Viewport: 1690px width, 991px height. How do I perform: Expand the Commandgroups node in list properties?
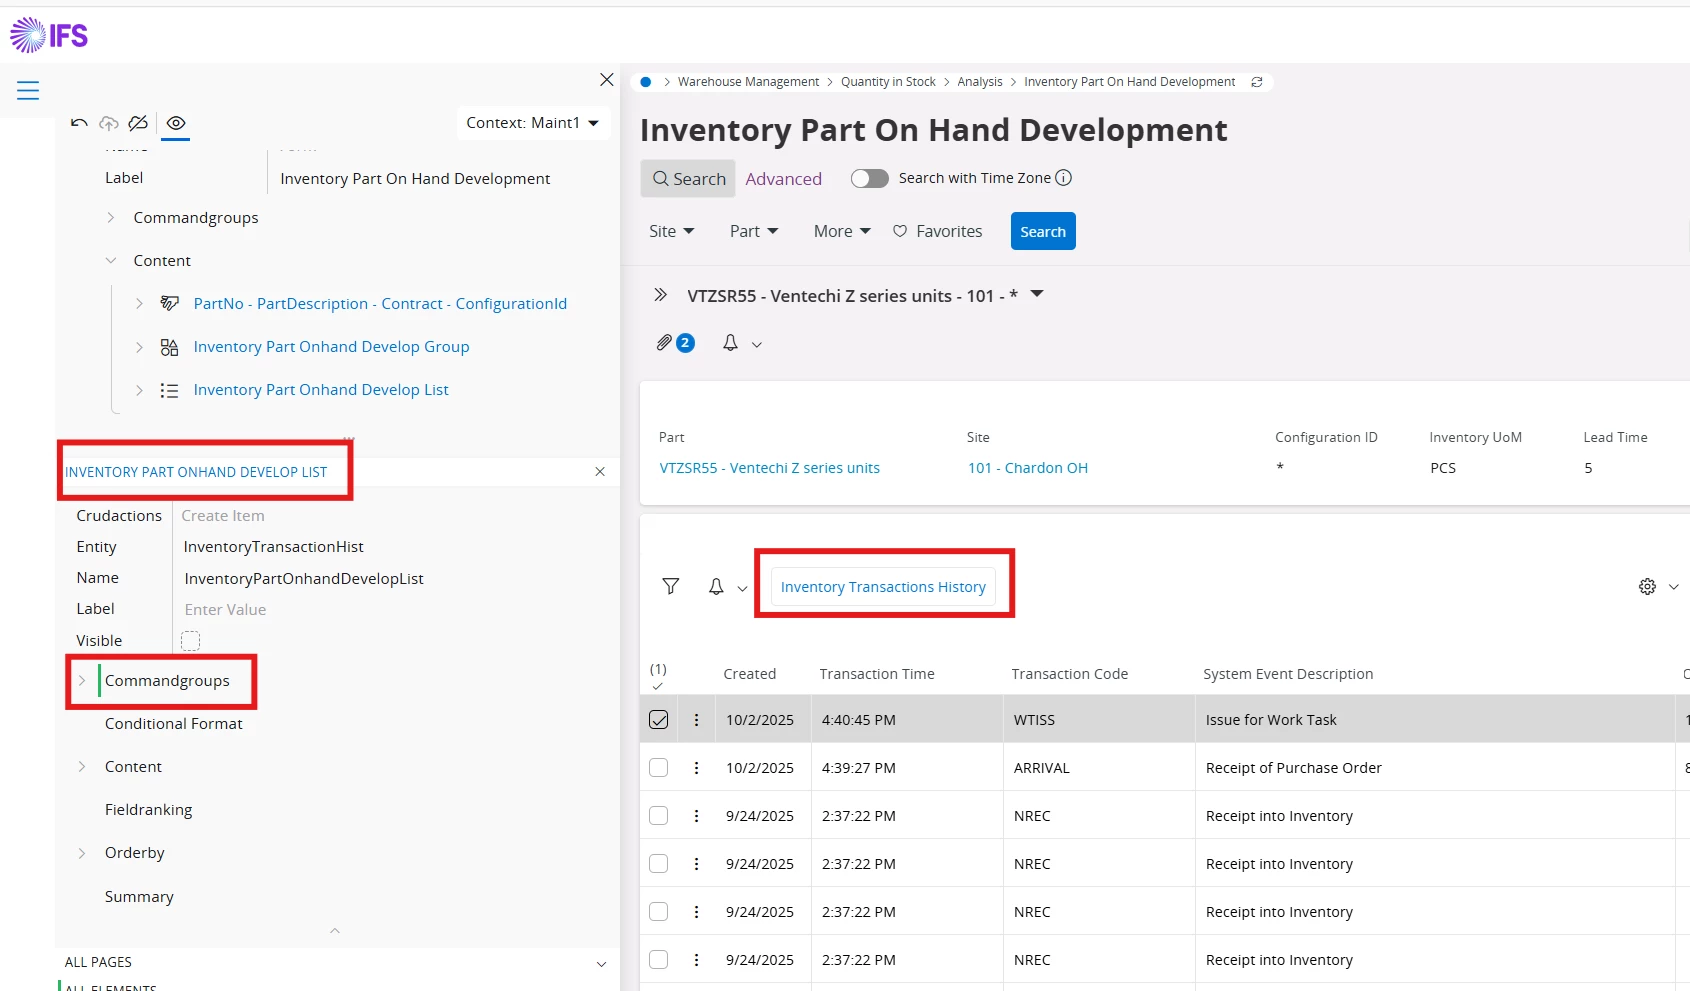pyautogui.click(x=82, y=681)
